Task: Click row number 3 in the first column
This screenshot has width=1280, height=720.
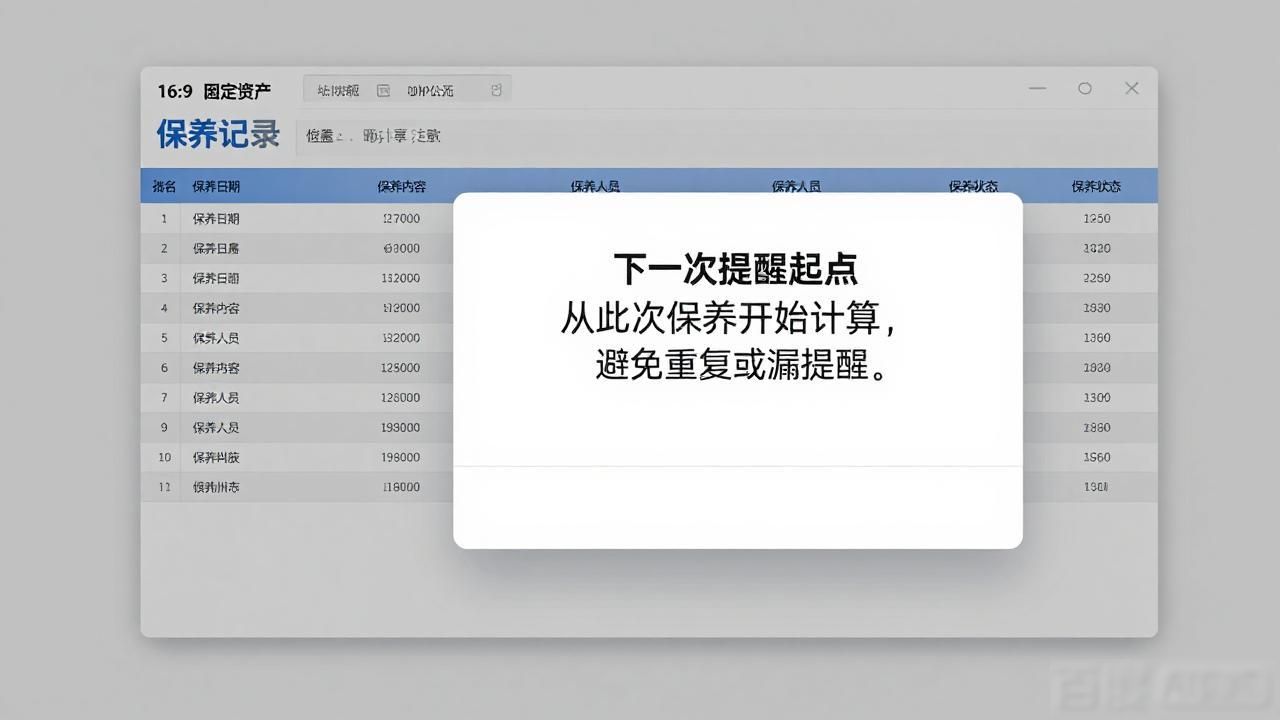Action: [x=164, y=278]
